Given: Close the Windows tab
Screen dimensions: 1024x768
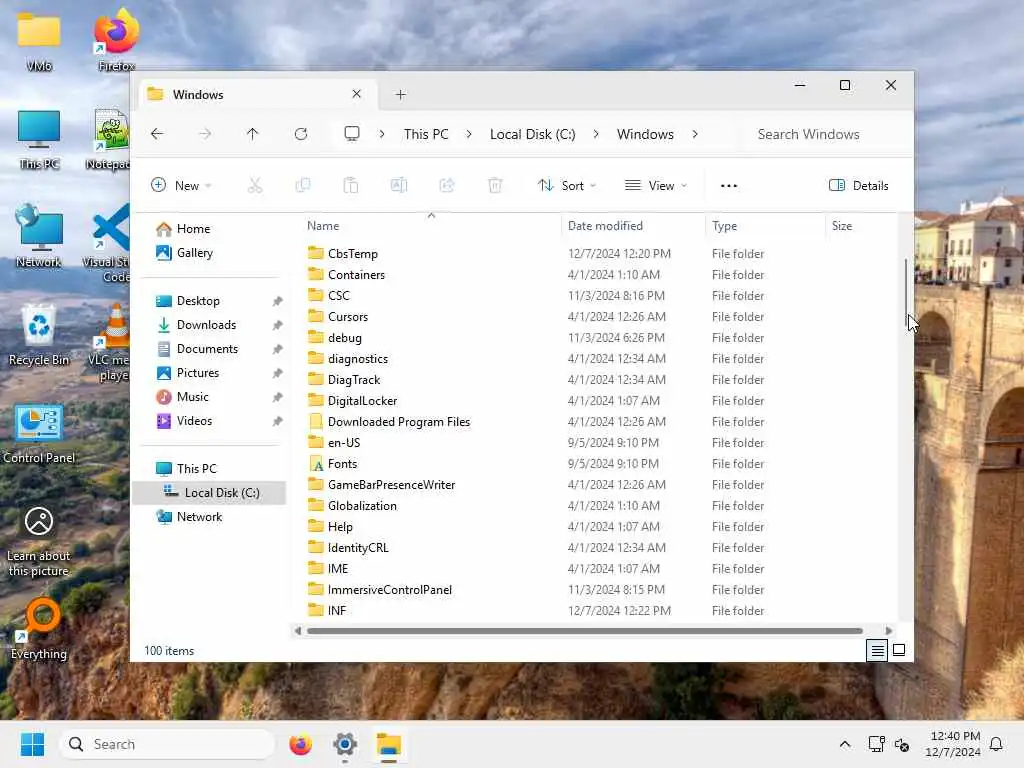Looking at the screenshot, I should point(357,94).
